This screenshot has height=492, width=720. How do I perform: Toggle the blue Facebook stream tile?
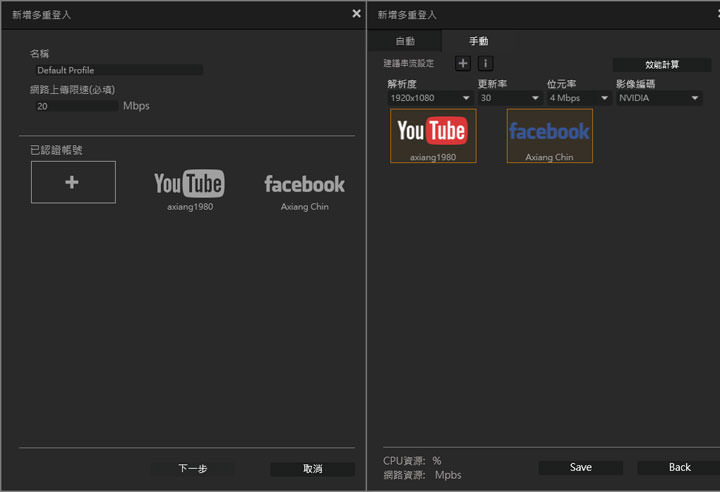click(x=549, y=135)
